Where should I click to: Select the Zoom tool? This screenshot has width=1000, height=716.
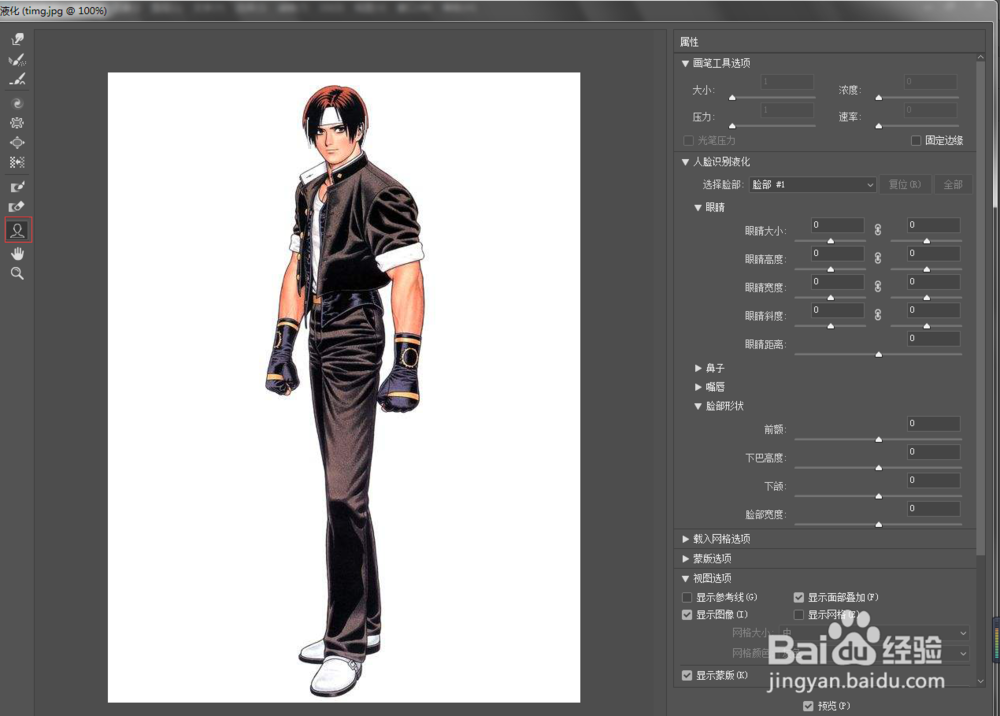(x=17, y=274)
